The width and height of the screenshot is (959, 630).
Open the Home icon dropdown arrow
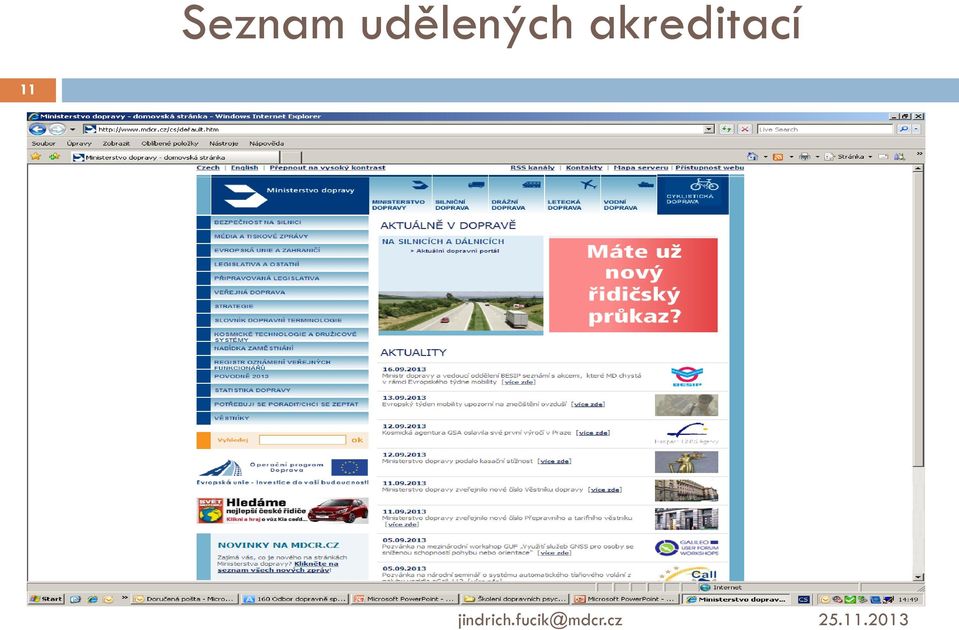[765, 157]
